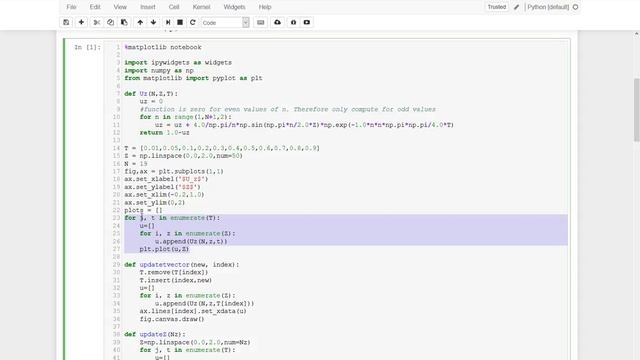Move the cell up with the up arrow
Image resolution: width=640 pixels, height=360 pixels.
(x=140, y=22)
